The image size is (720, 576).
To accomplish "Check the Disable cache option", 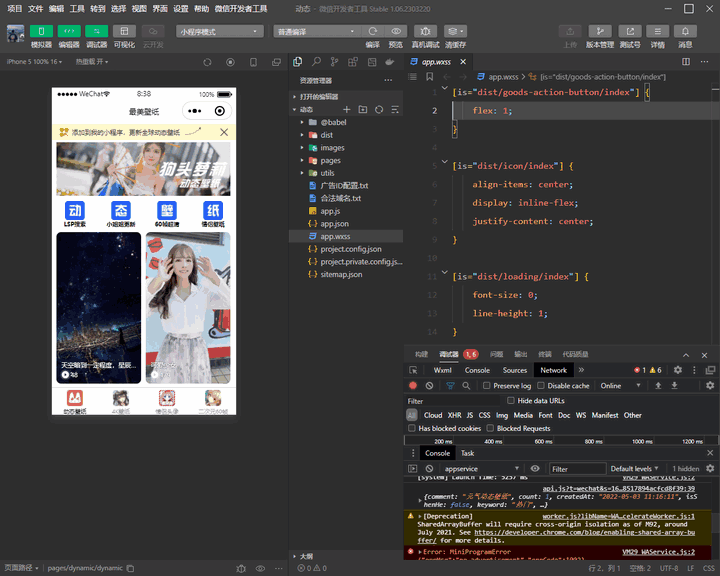I will 541,385.
